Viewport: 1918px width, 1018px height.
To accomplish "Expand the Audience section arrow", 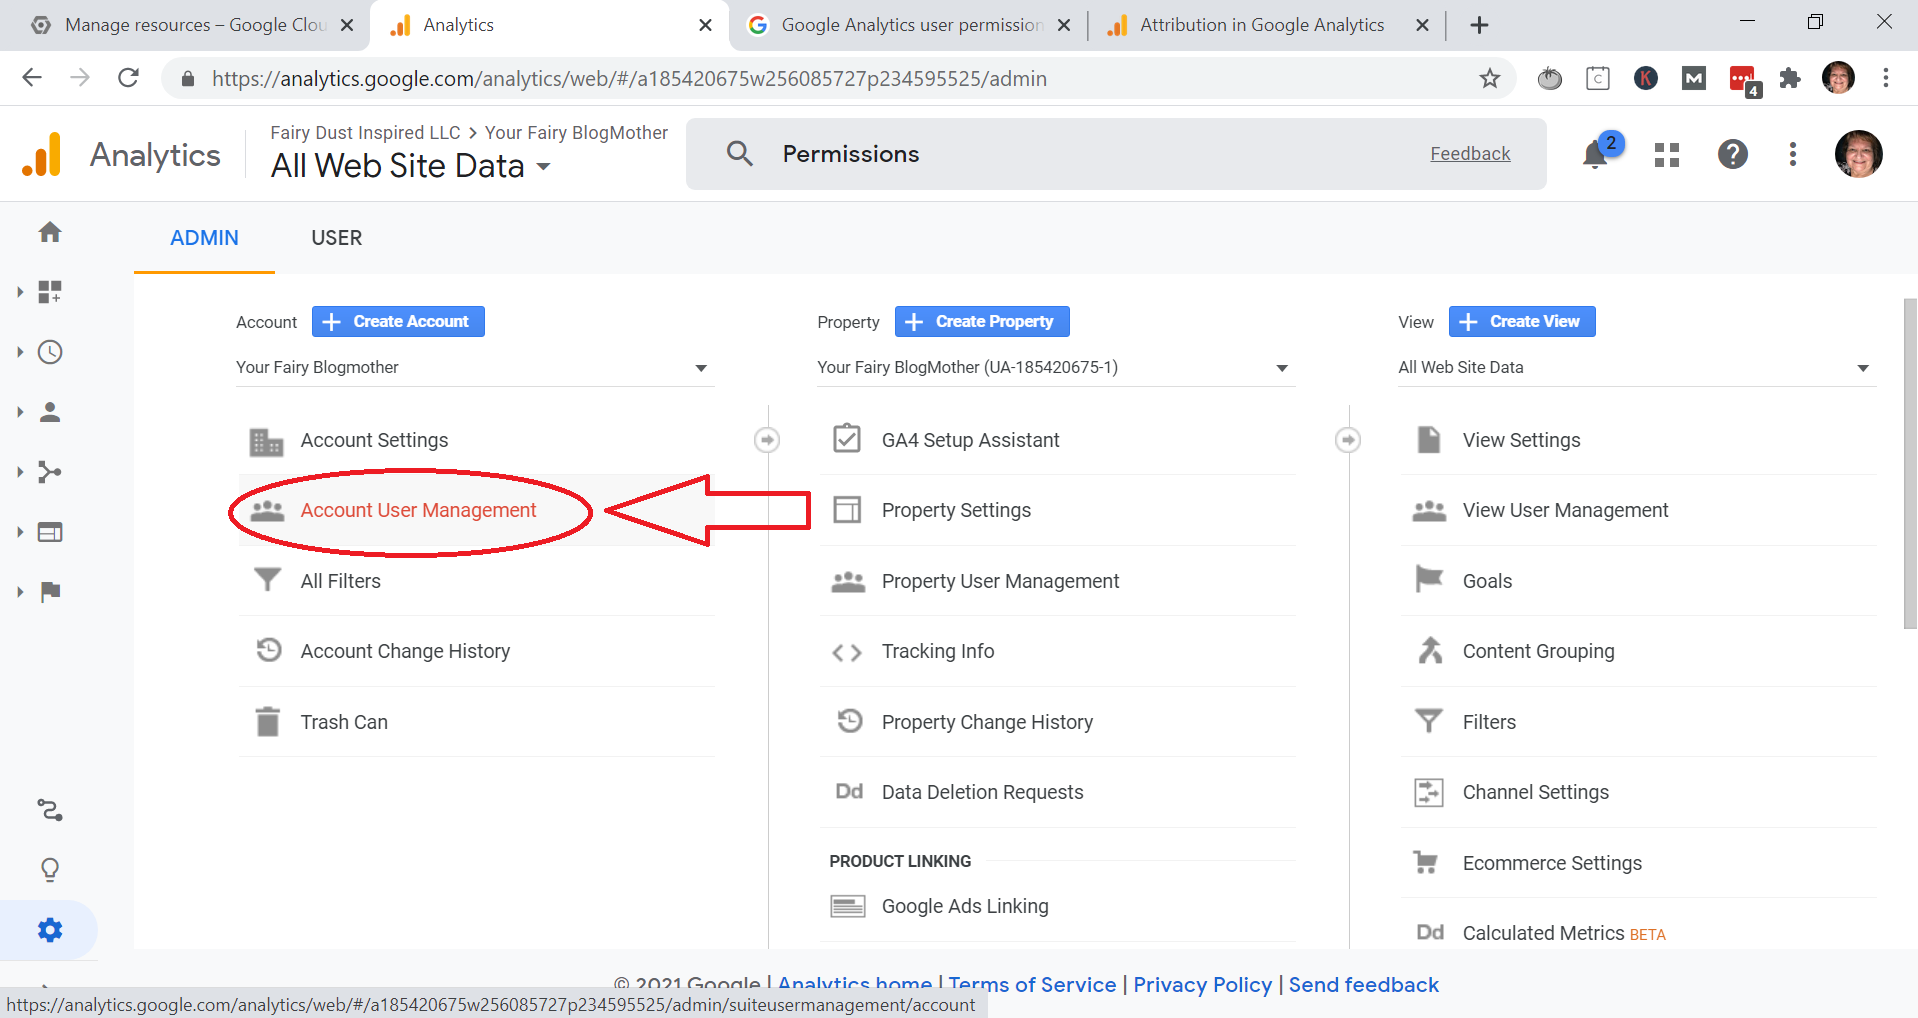I will [20, 412].
